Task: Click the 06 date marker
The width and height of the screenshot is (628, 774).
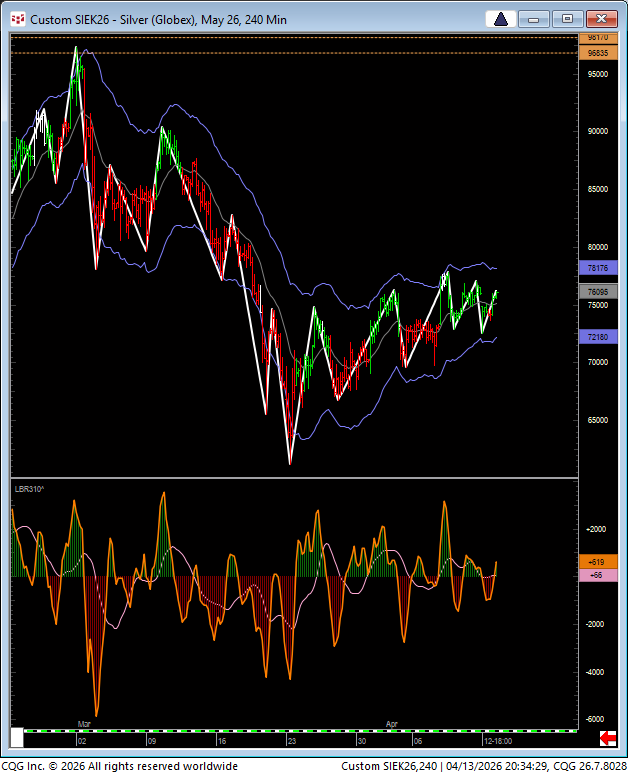Action: pos(418,741)
